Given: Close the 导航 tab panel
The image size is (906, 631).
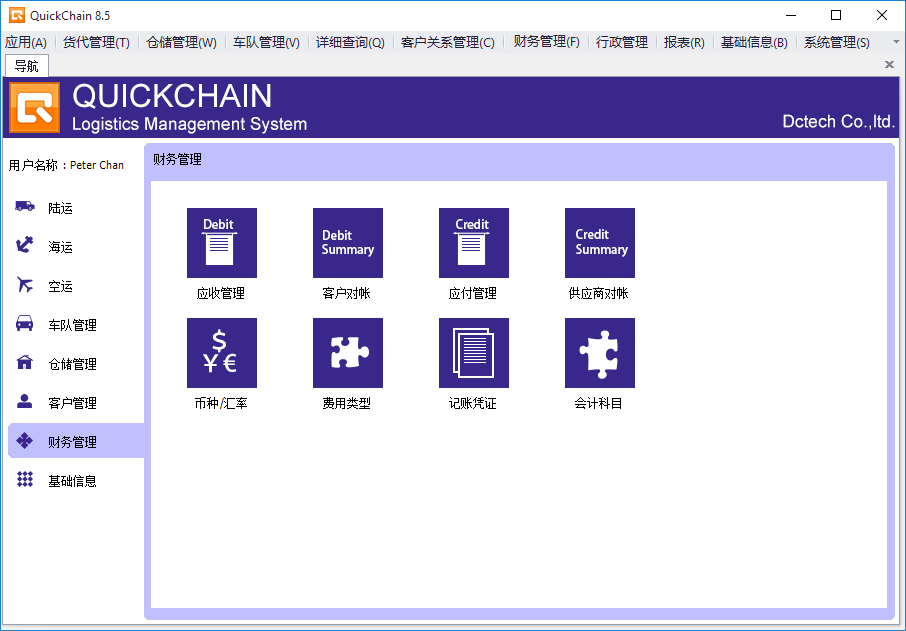Looking at the screenshot, I should coord(889,64).
